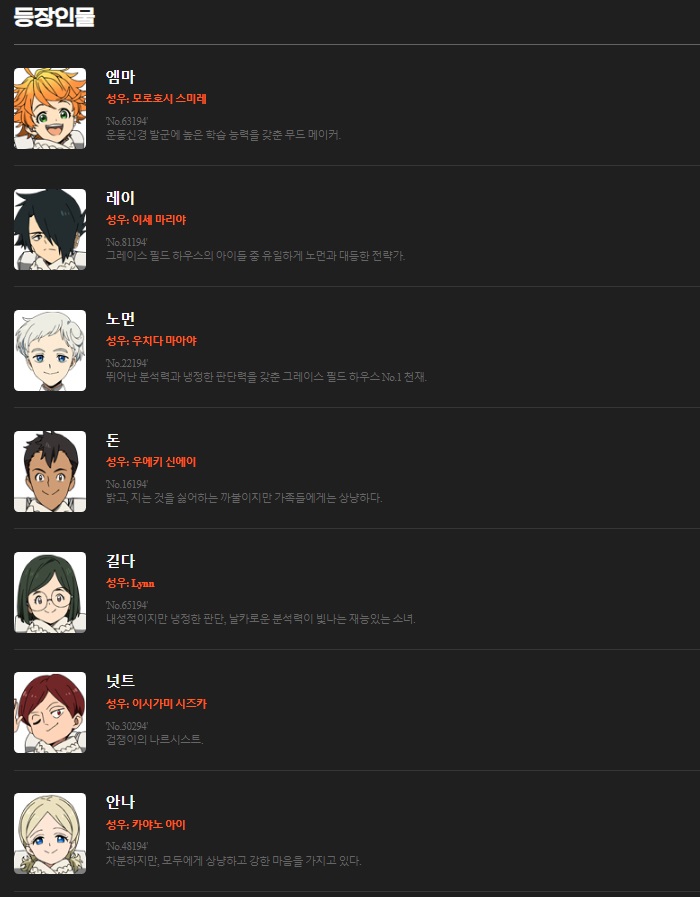Click the character name 길다
Viewport: 700px width, 897px height.
tap(120, 561)
